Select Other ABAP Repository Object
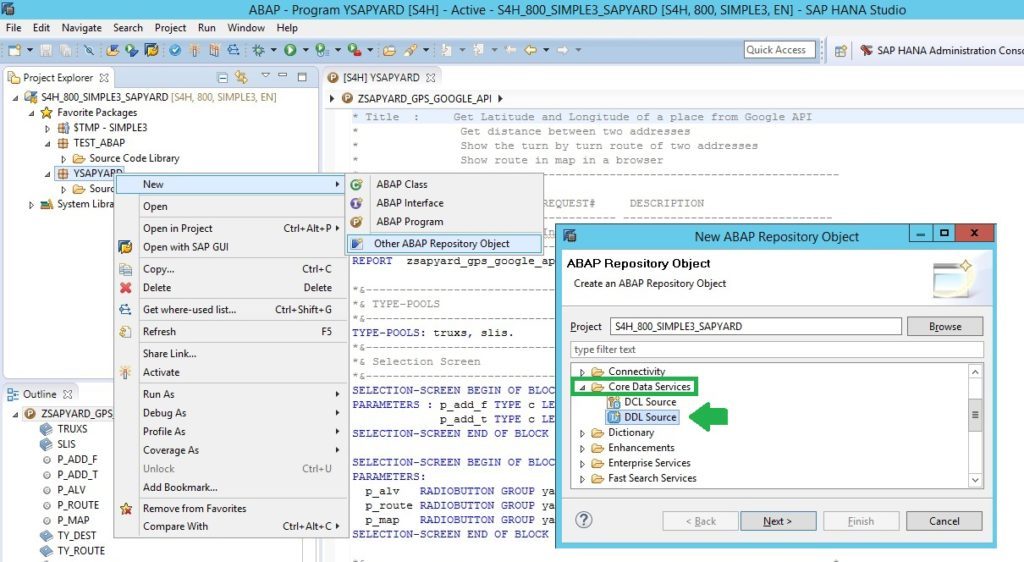1024x562 pixels. click(444, 243)
